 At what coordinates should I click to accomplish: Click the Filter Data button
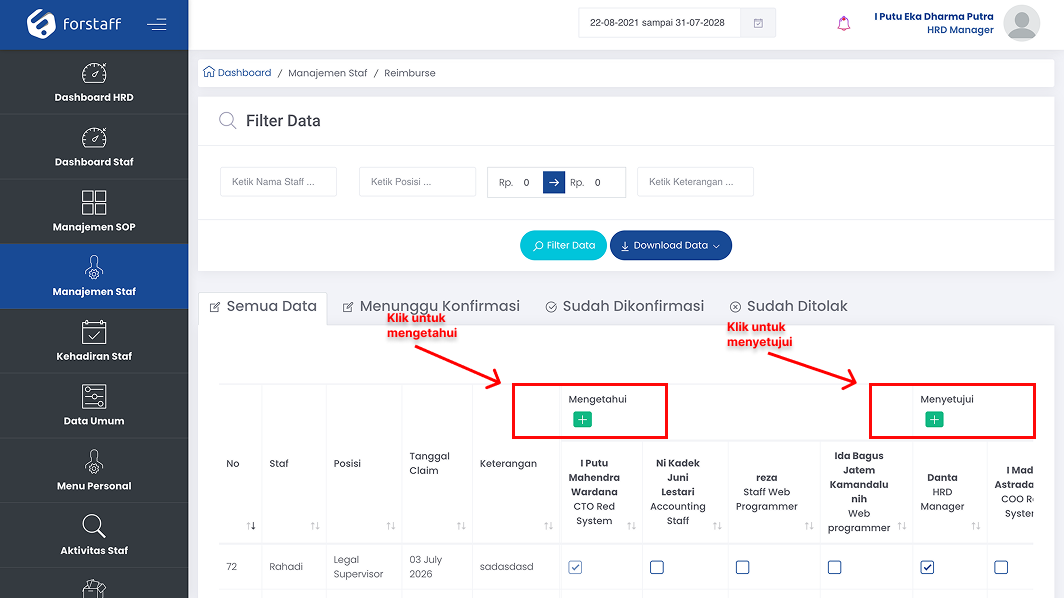563,245
